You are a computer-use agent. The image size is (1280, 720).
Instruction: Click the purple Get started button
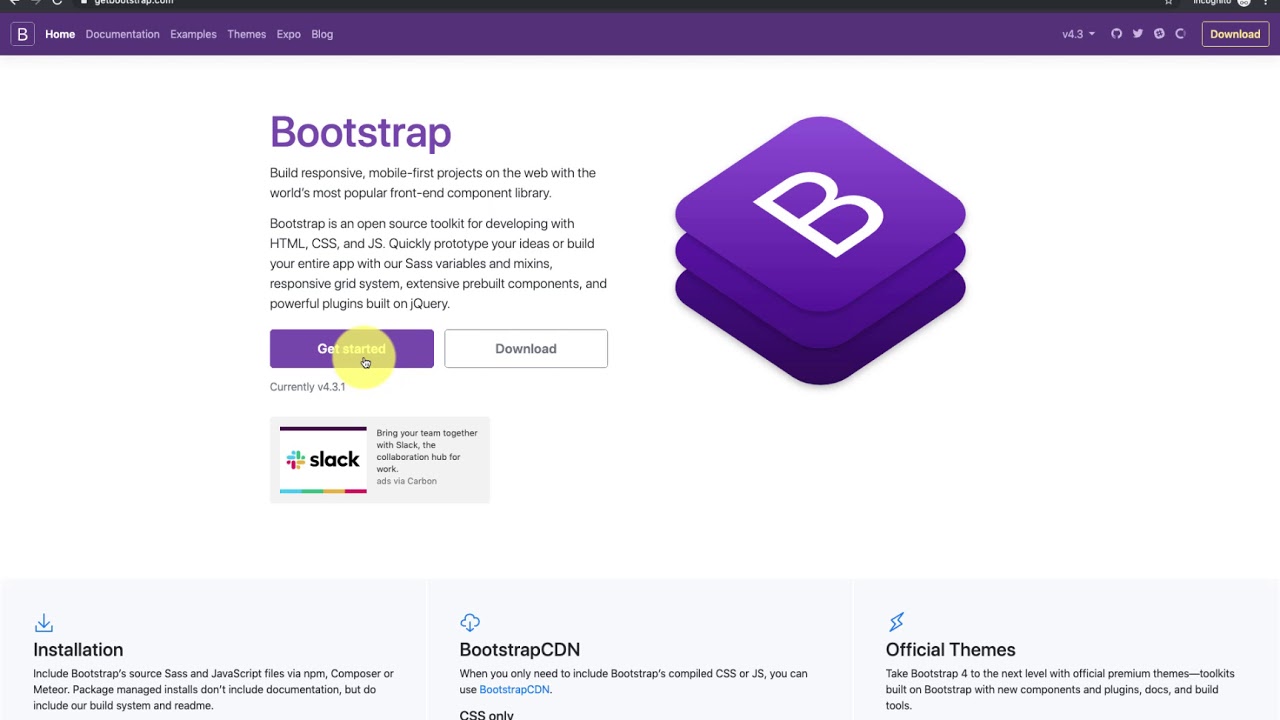click(x=351, y=348)
